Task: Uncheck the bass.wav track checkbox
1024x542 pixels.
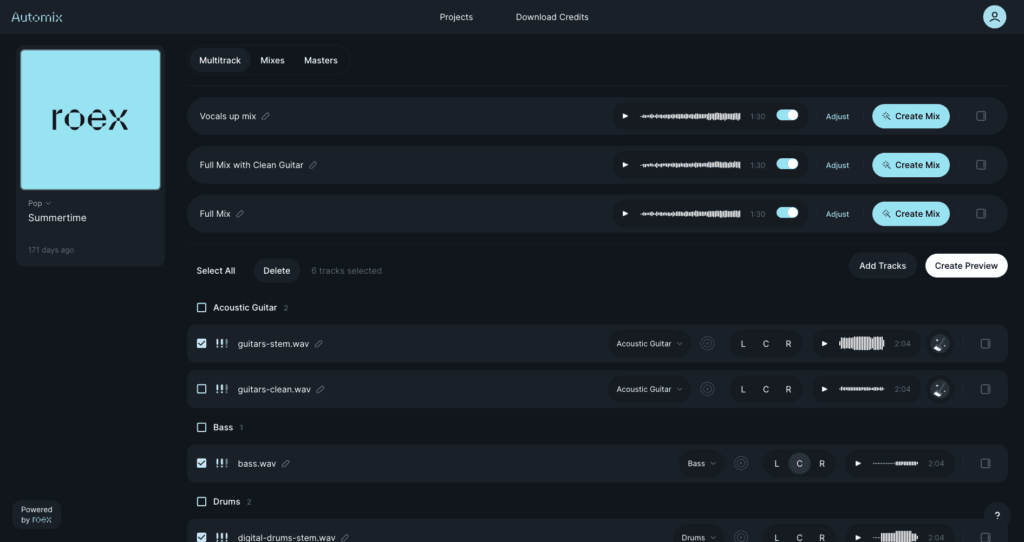Action: point(202,464)
